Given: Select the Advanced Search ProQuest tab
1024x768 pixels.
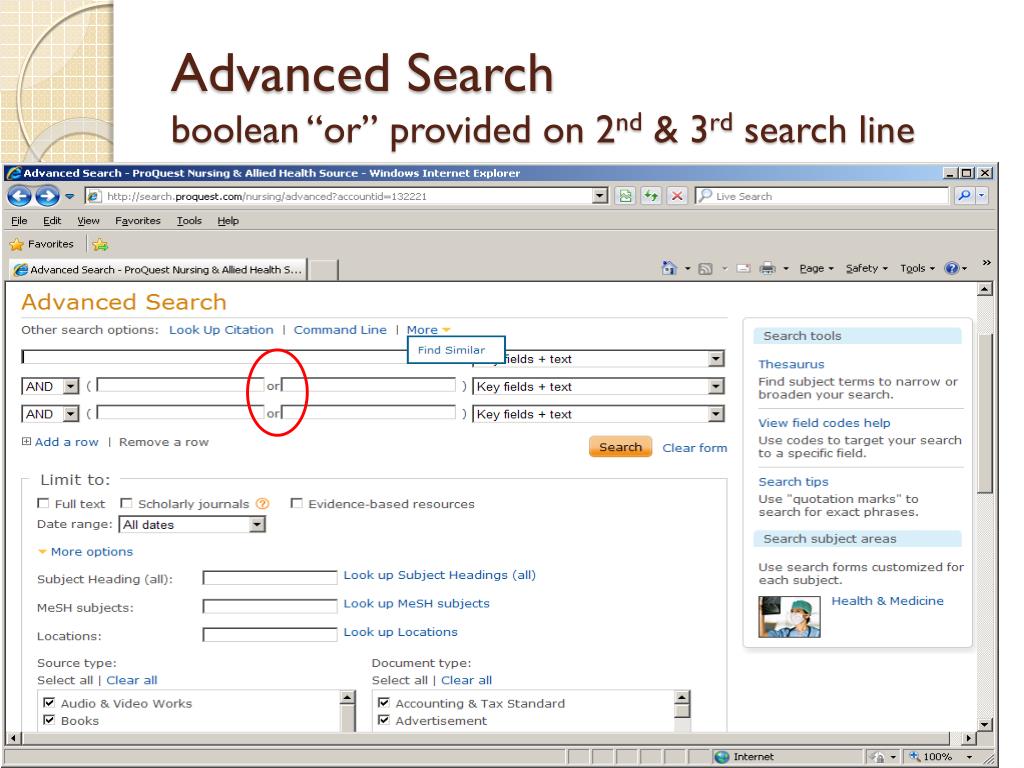Looking at the screenshot, I should (158, 269).
